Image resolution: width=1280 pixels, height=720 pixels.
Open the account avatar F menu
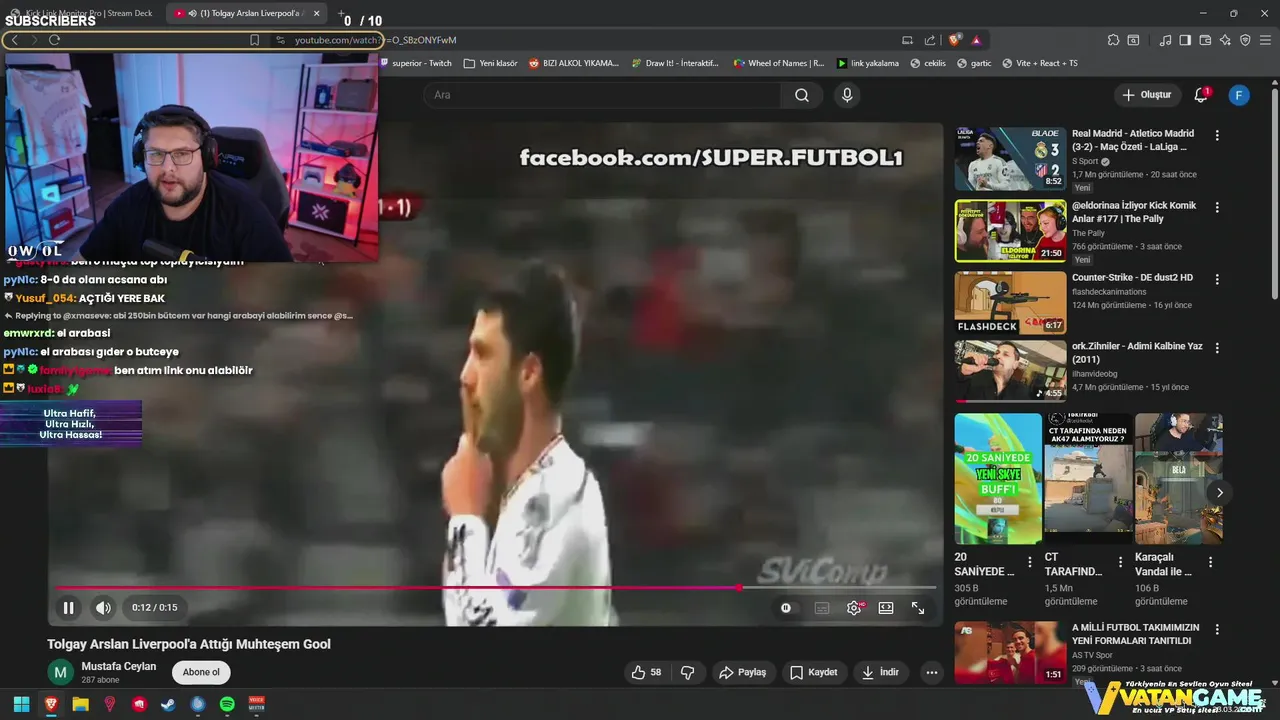click(x=1239, y=95)
